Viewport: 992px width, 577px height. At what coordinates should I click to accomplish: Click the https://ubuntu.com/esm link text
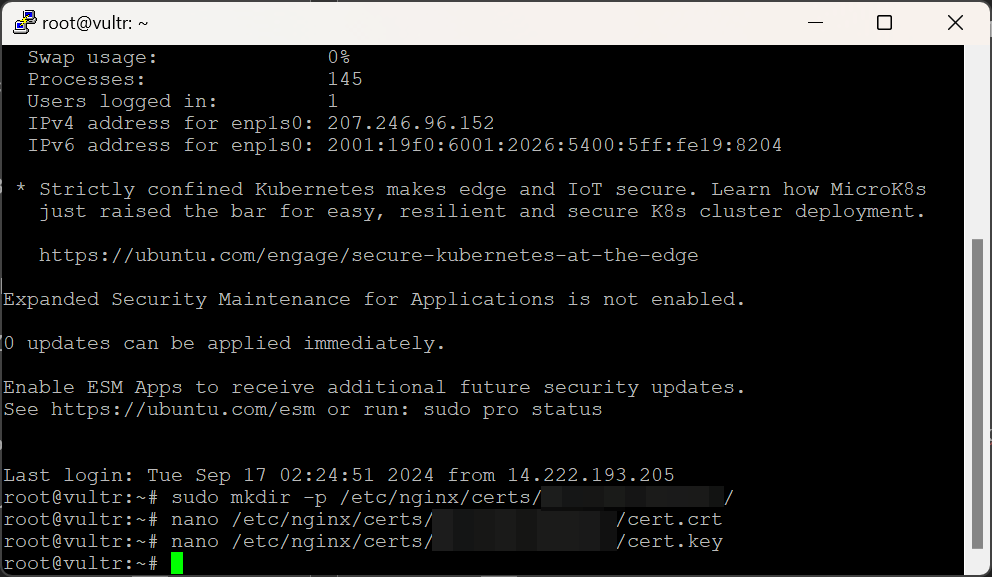[x=186, y=410]
